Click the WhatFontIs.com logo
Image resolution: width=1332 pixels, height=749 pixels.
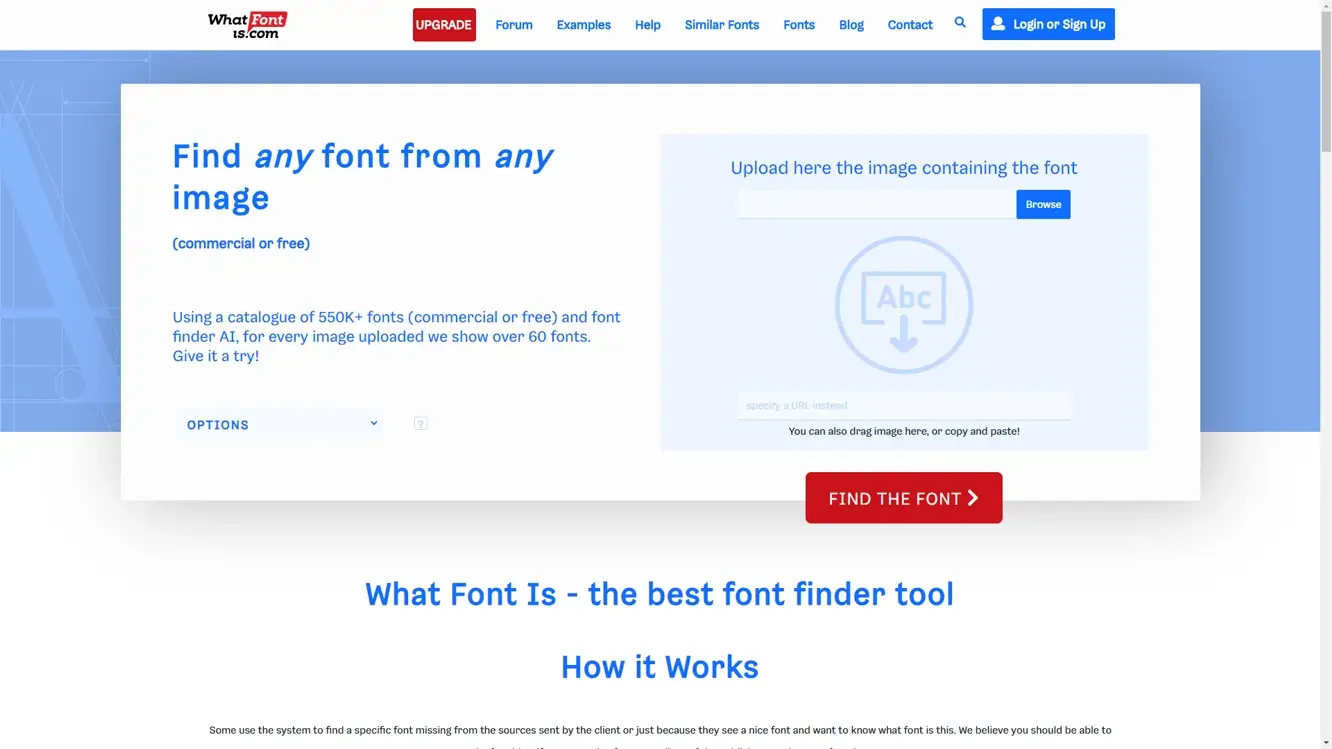247,25
